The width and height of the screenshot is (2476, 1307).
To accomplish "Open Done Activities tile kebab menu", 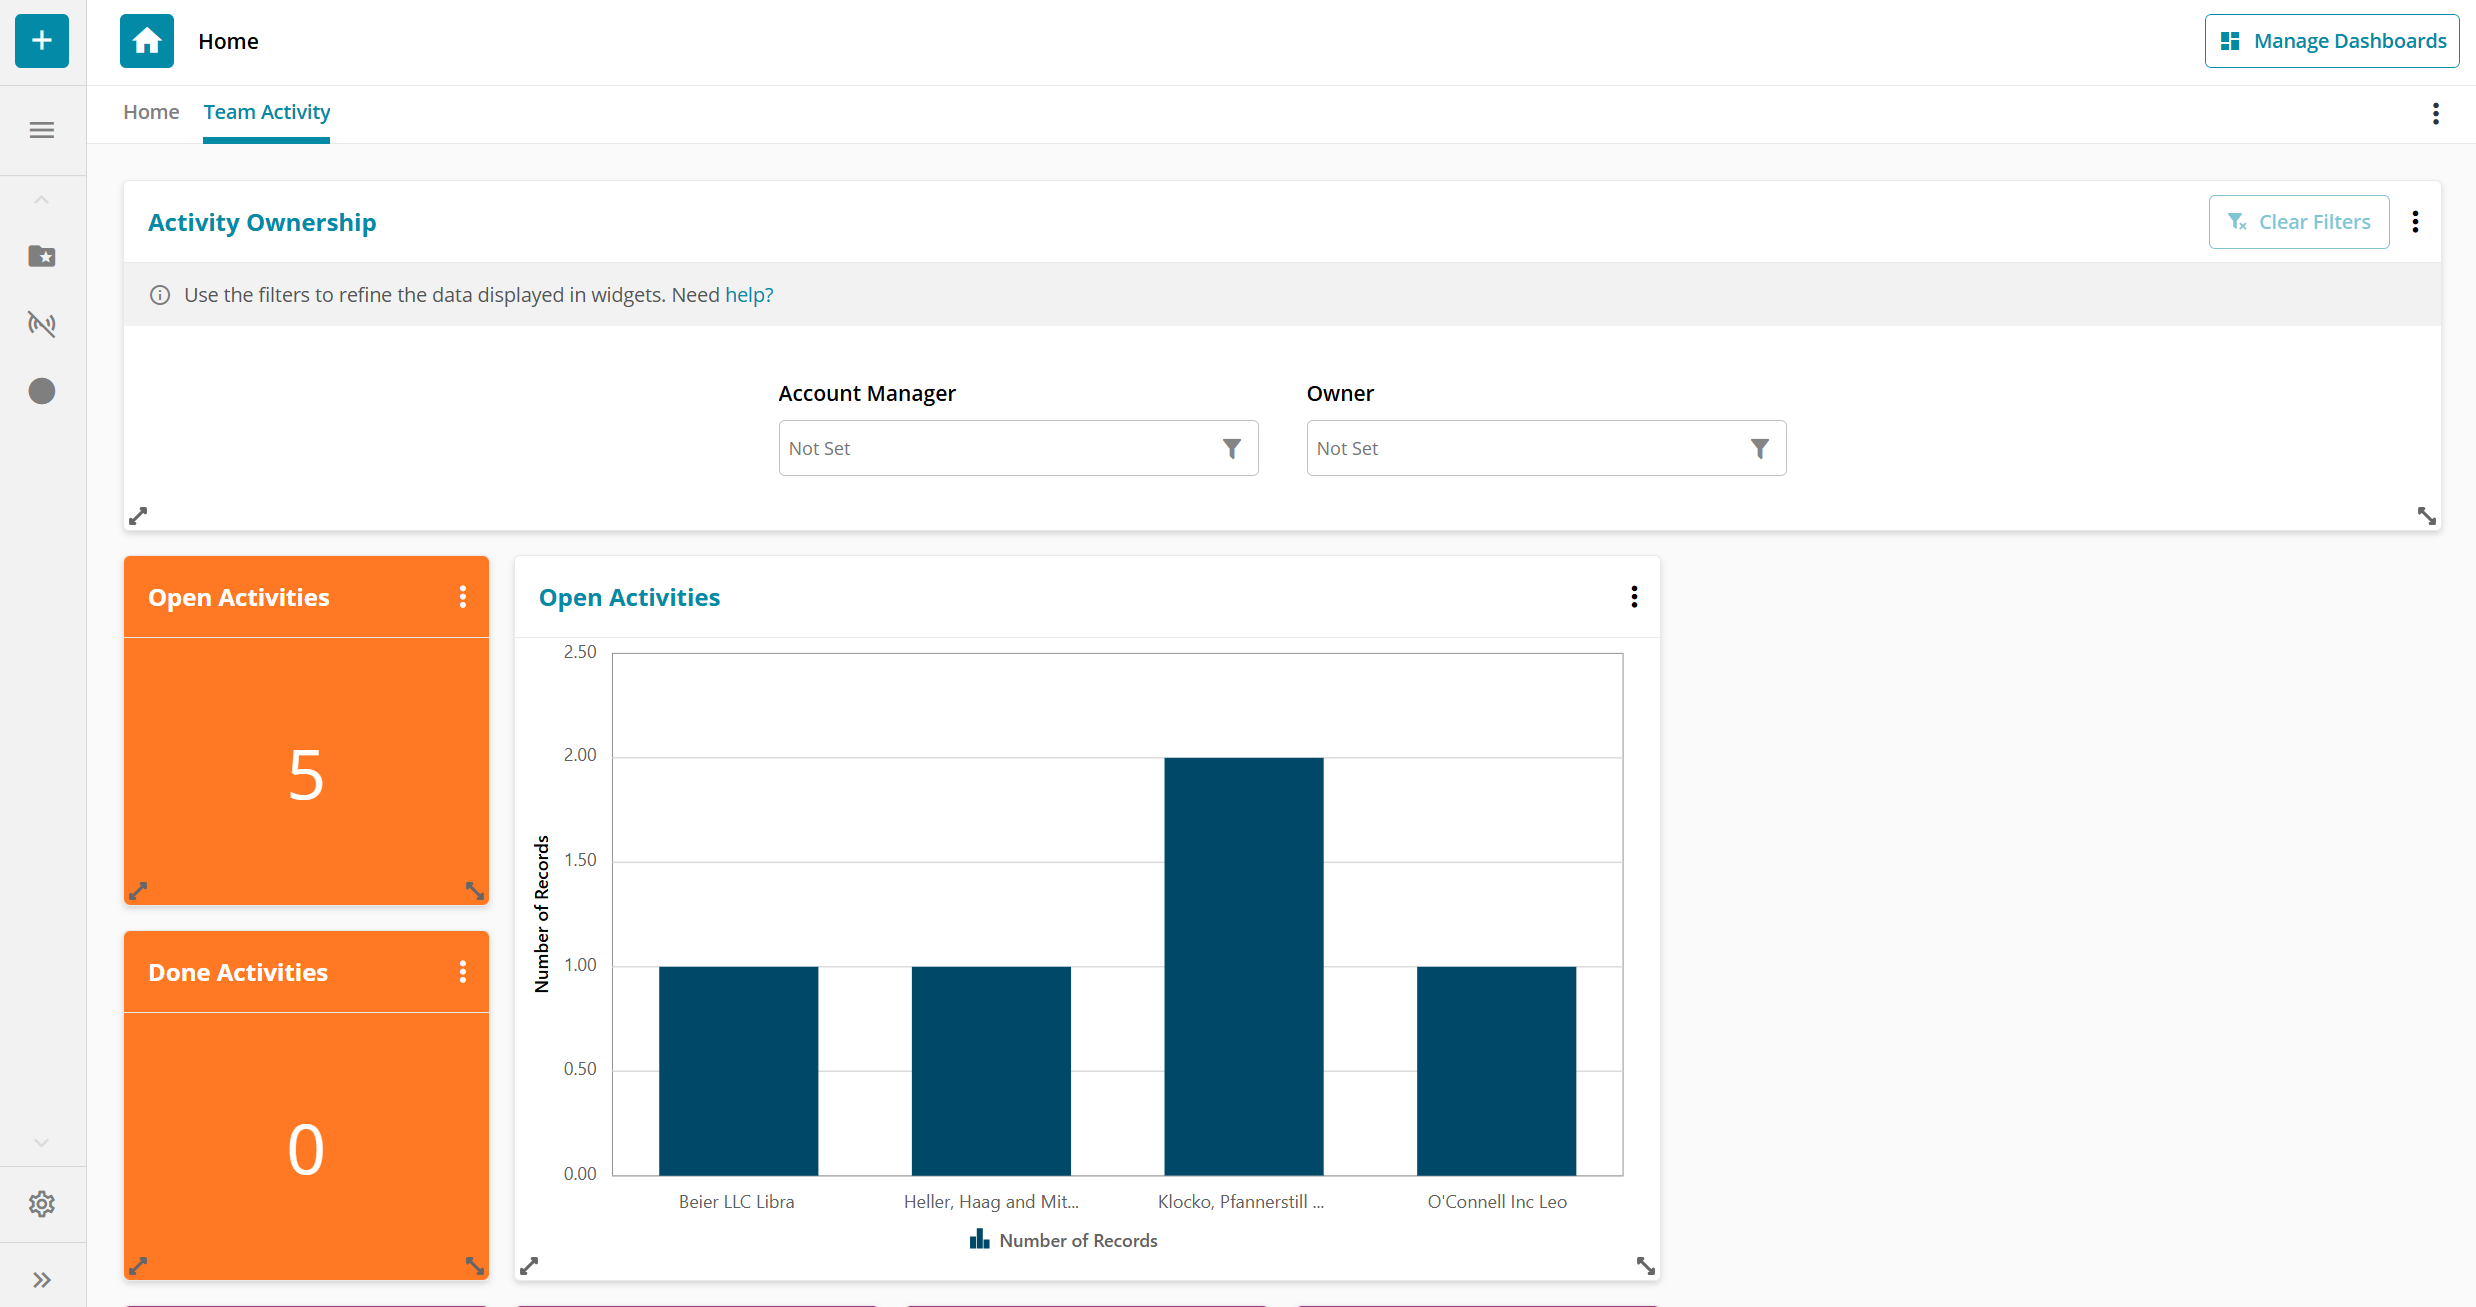I will (x=462, y=972).
